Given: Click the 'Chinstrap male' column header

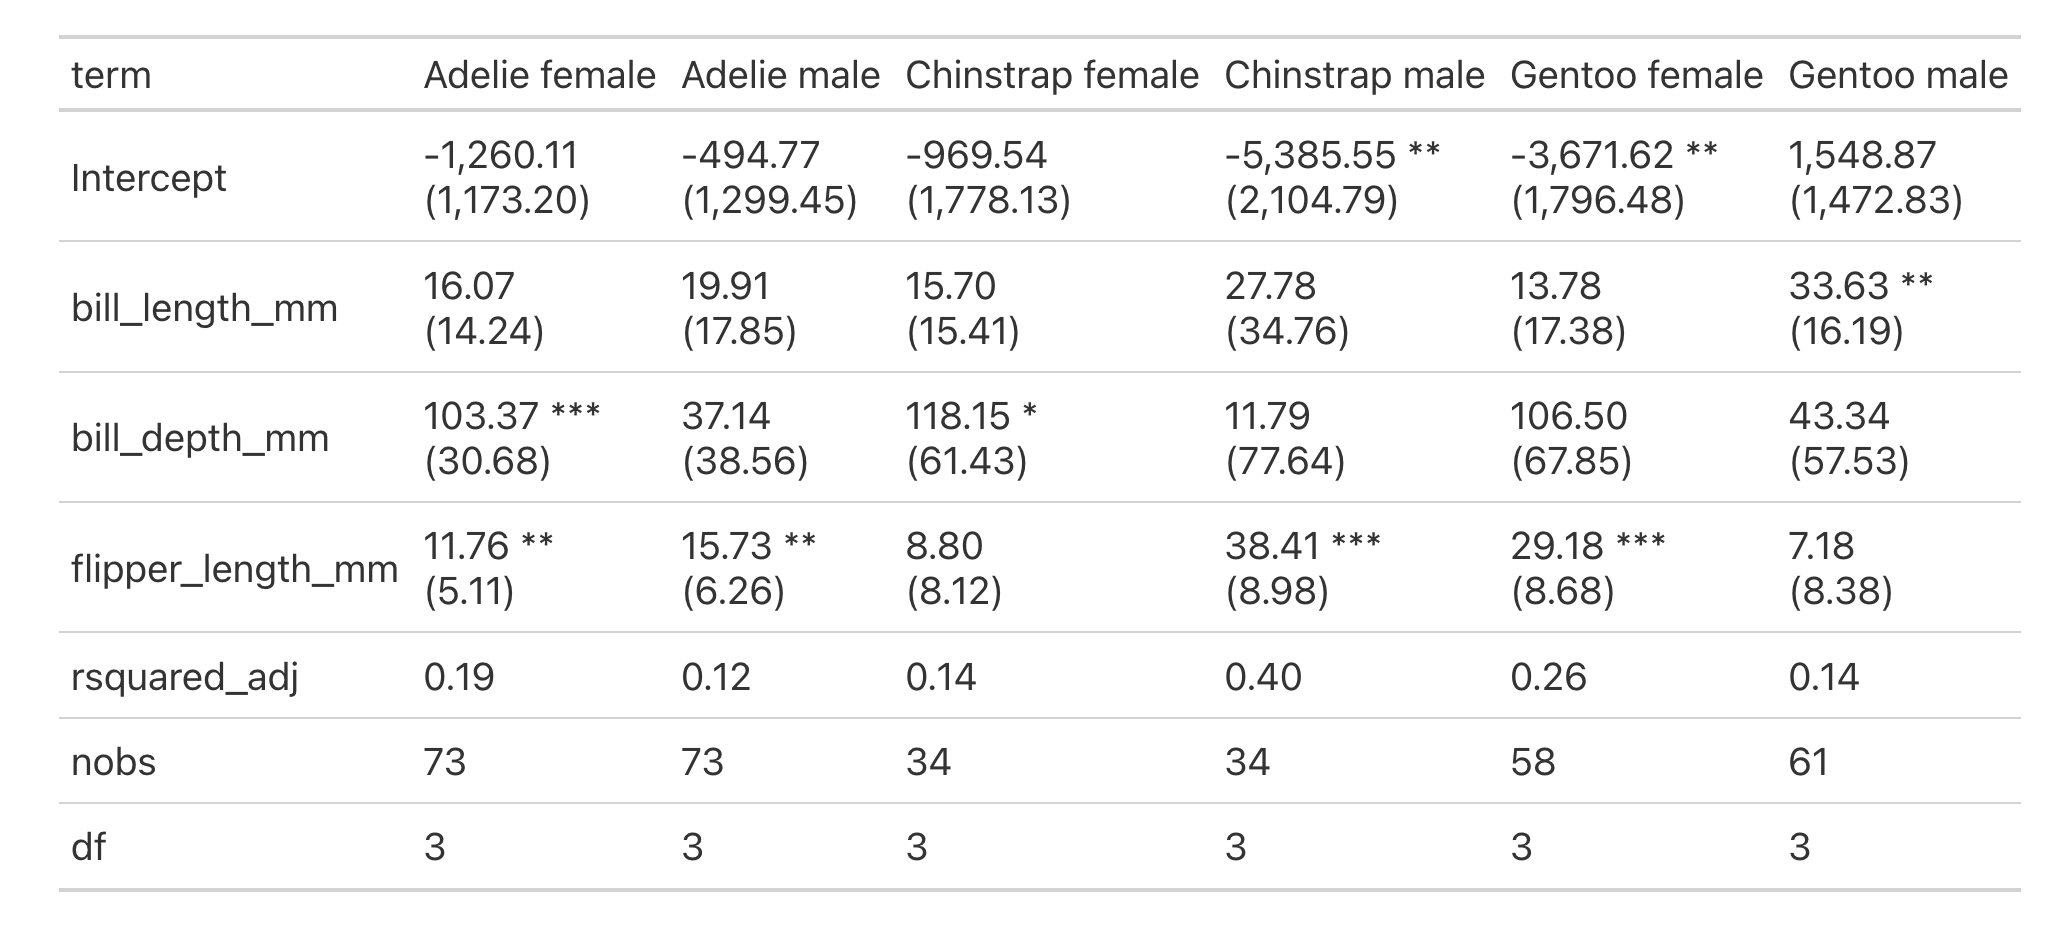Looking at the screenshot, I should tap(1354, 75).
